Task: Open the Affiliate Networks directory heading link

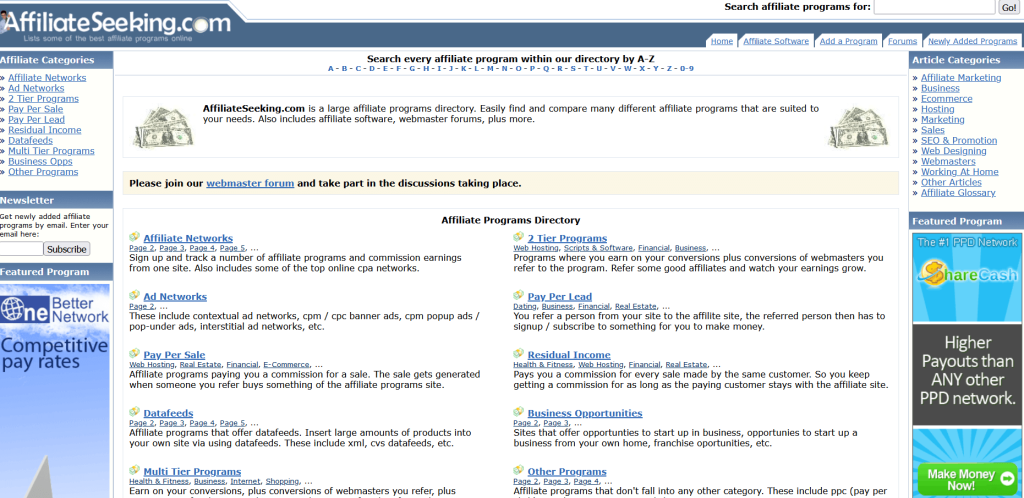Action: 188,238
